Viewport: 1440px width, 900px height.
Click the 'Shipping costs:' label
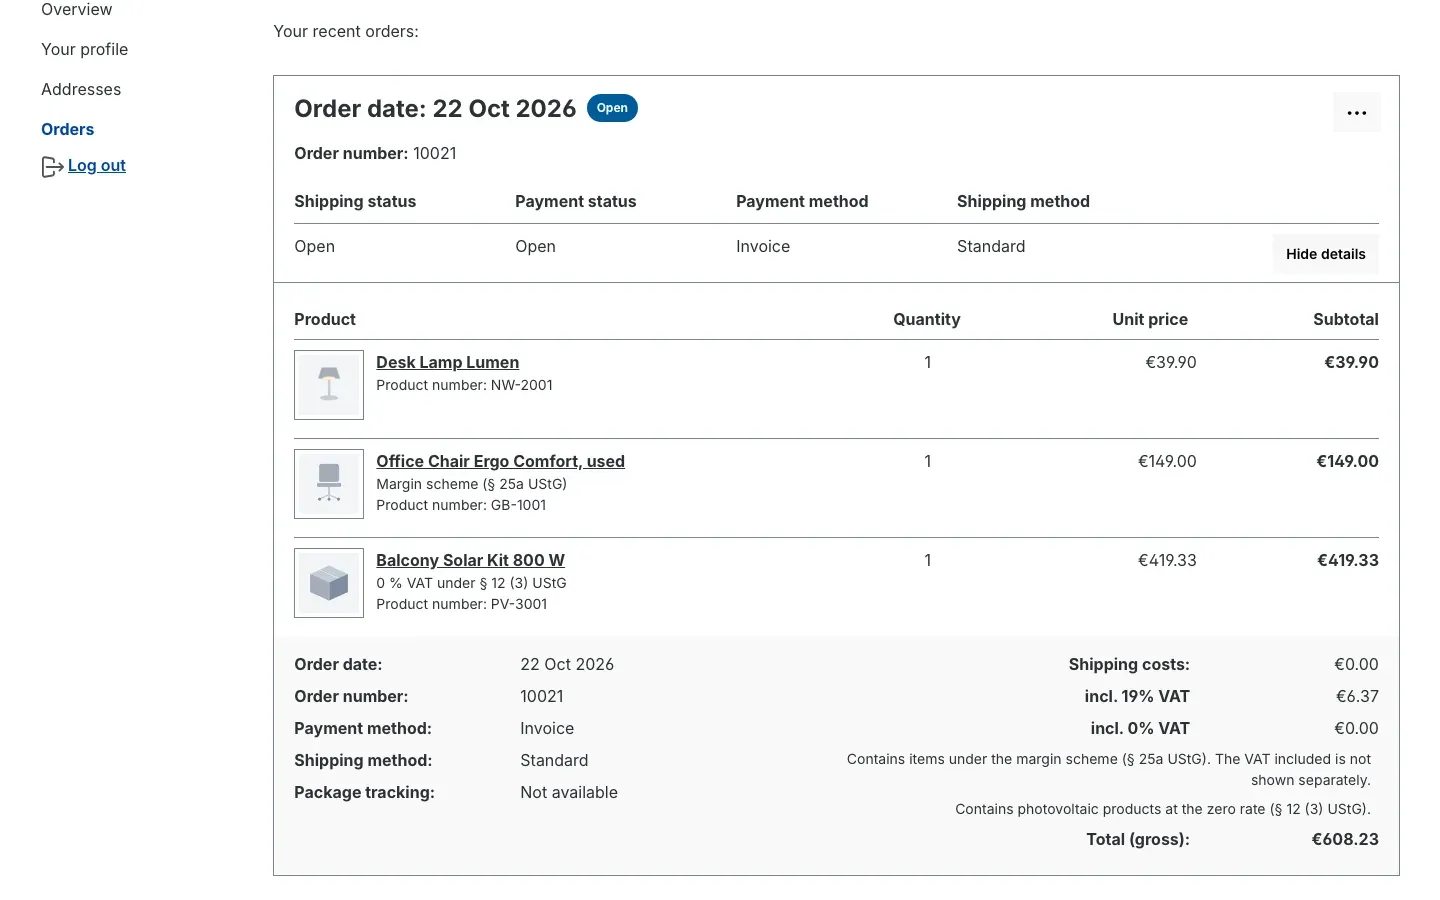click(1129, 665)
